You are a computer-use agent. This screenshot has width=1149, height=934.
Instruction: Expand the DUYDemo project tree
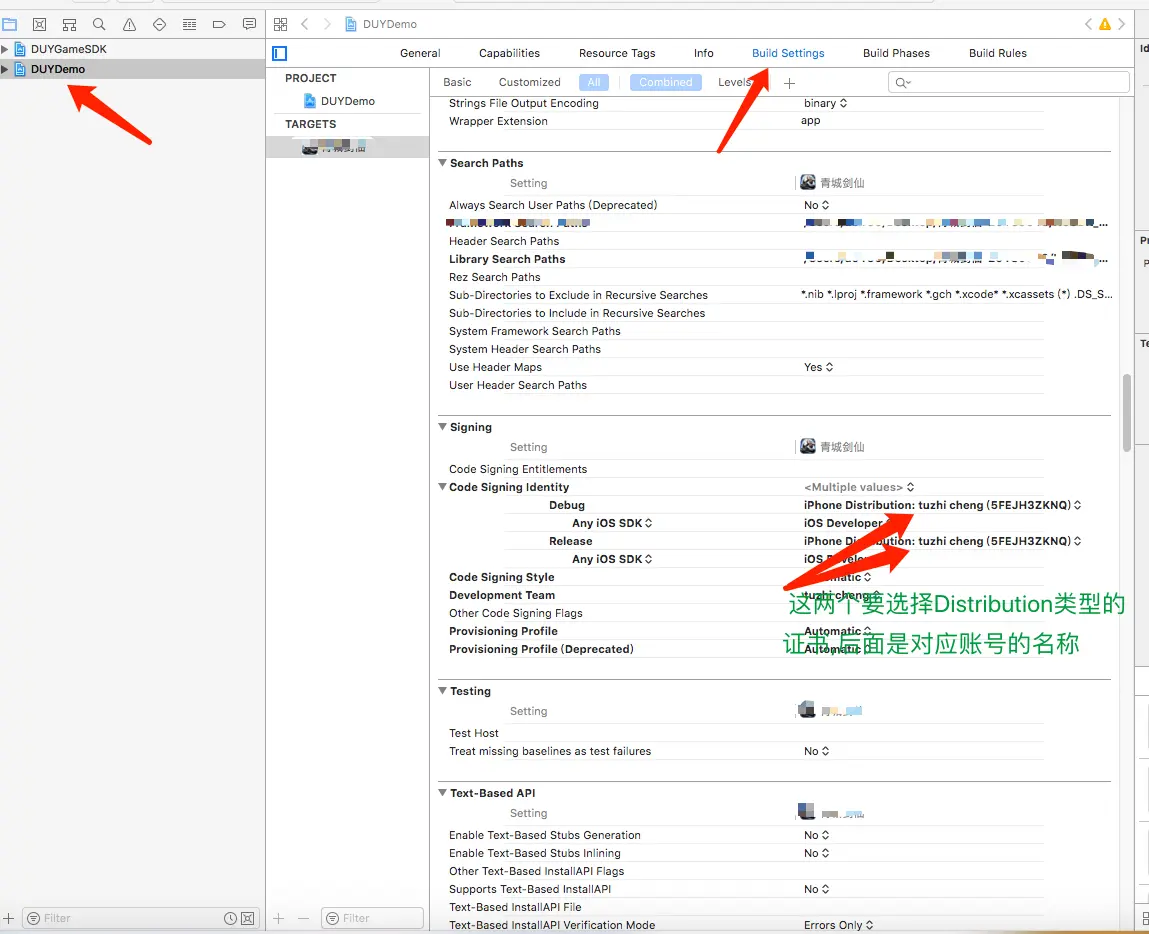point(5,69)
